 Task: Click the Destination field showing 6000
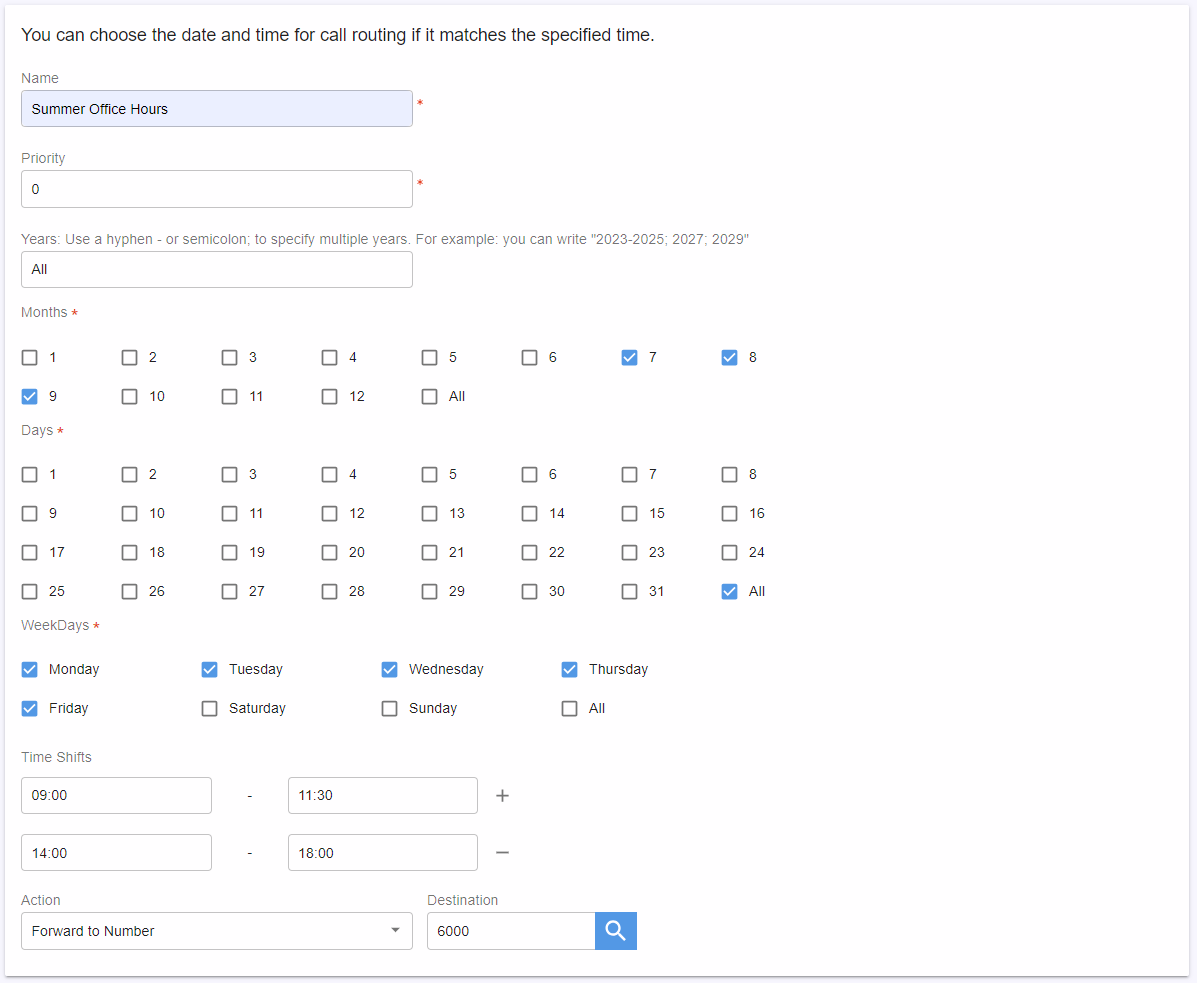click(x=511, y=930)
